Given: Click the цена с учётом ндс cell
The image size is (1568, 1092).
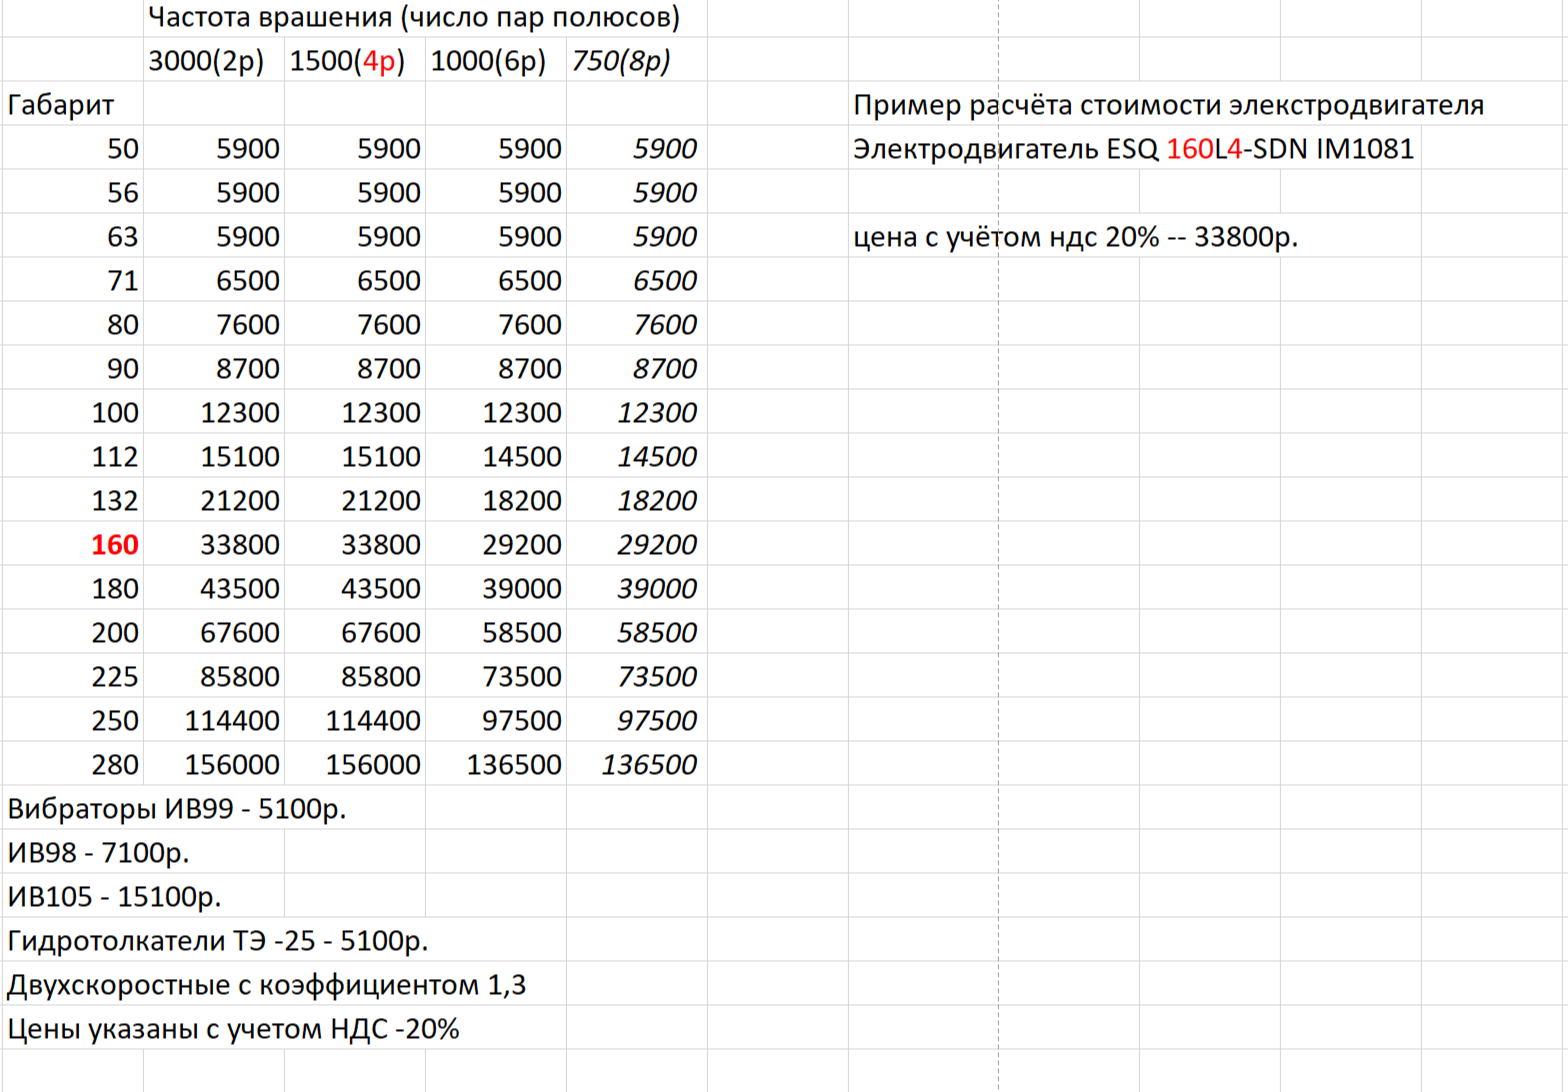Looking at the screenshot, I should coord(1075,237).
